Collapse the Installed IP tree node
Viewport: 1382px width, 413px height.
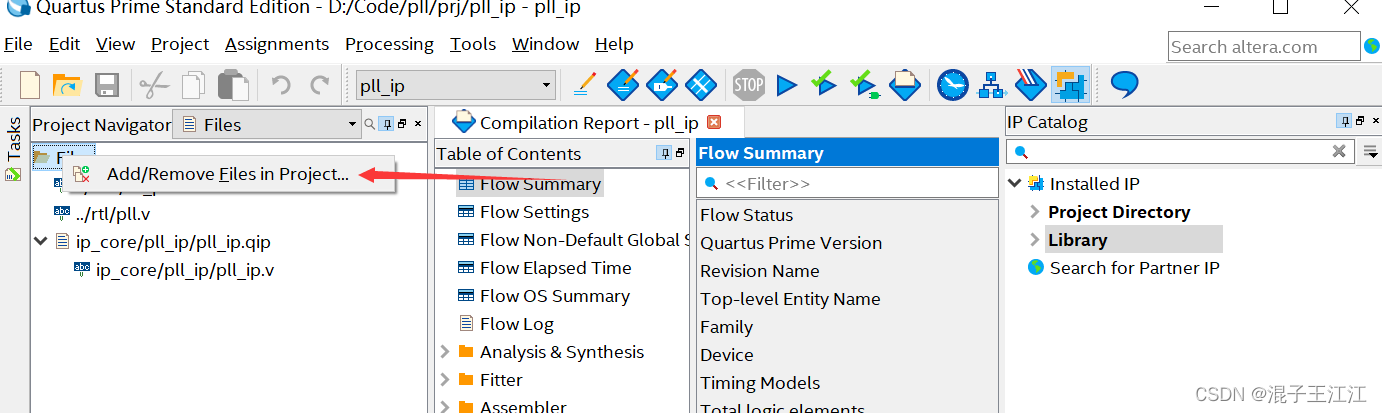click(1015, 183)
